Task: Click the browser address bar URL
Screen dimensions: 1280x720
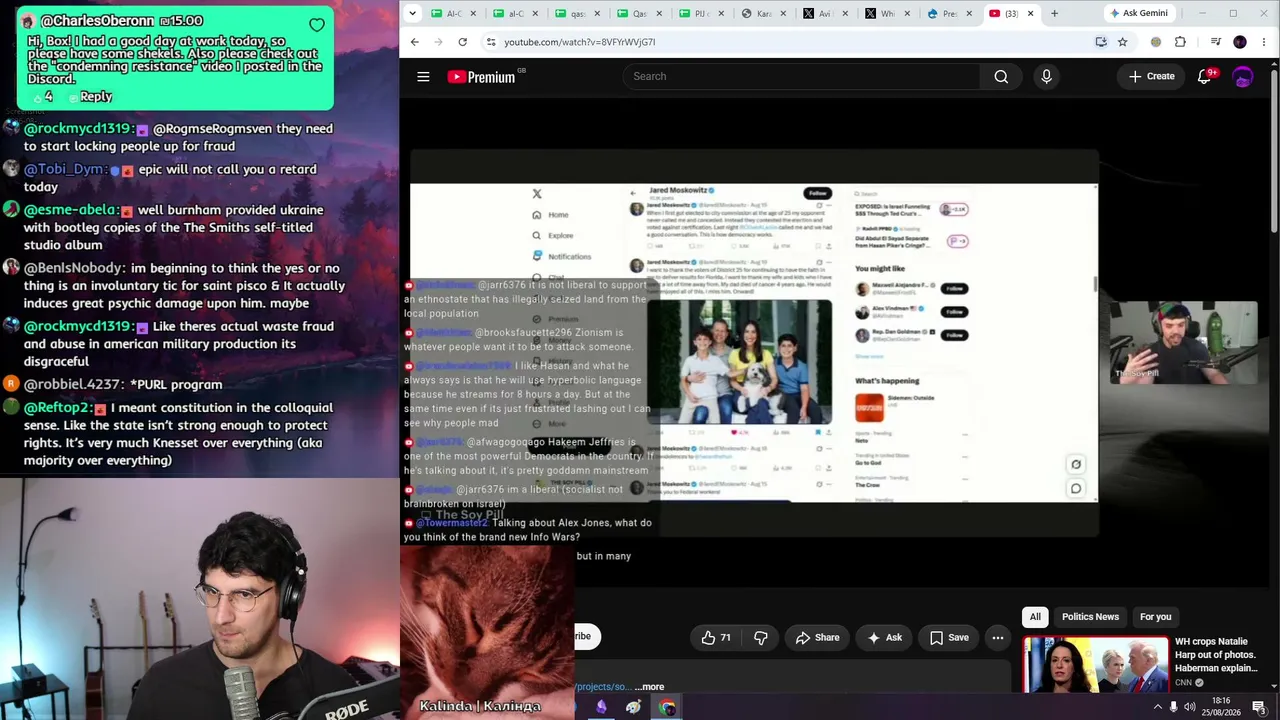Action: pyautogui.click(x=580, y=42)
